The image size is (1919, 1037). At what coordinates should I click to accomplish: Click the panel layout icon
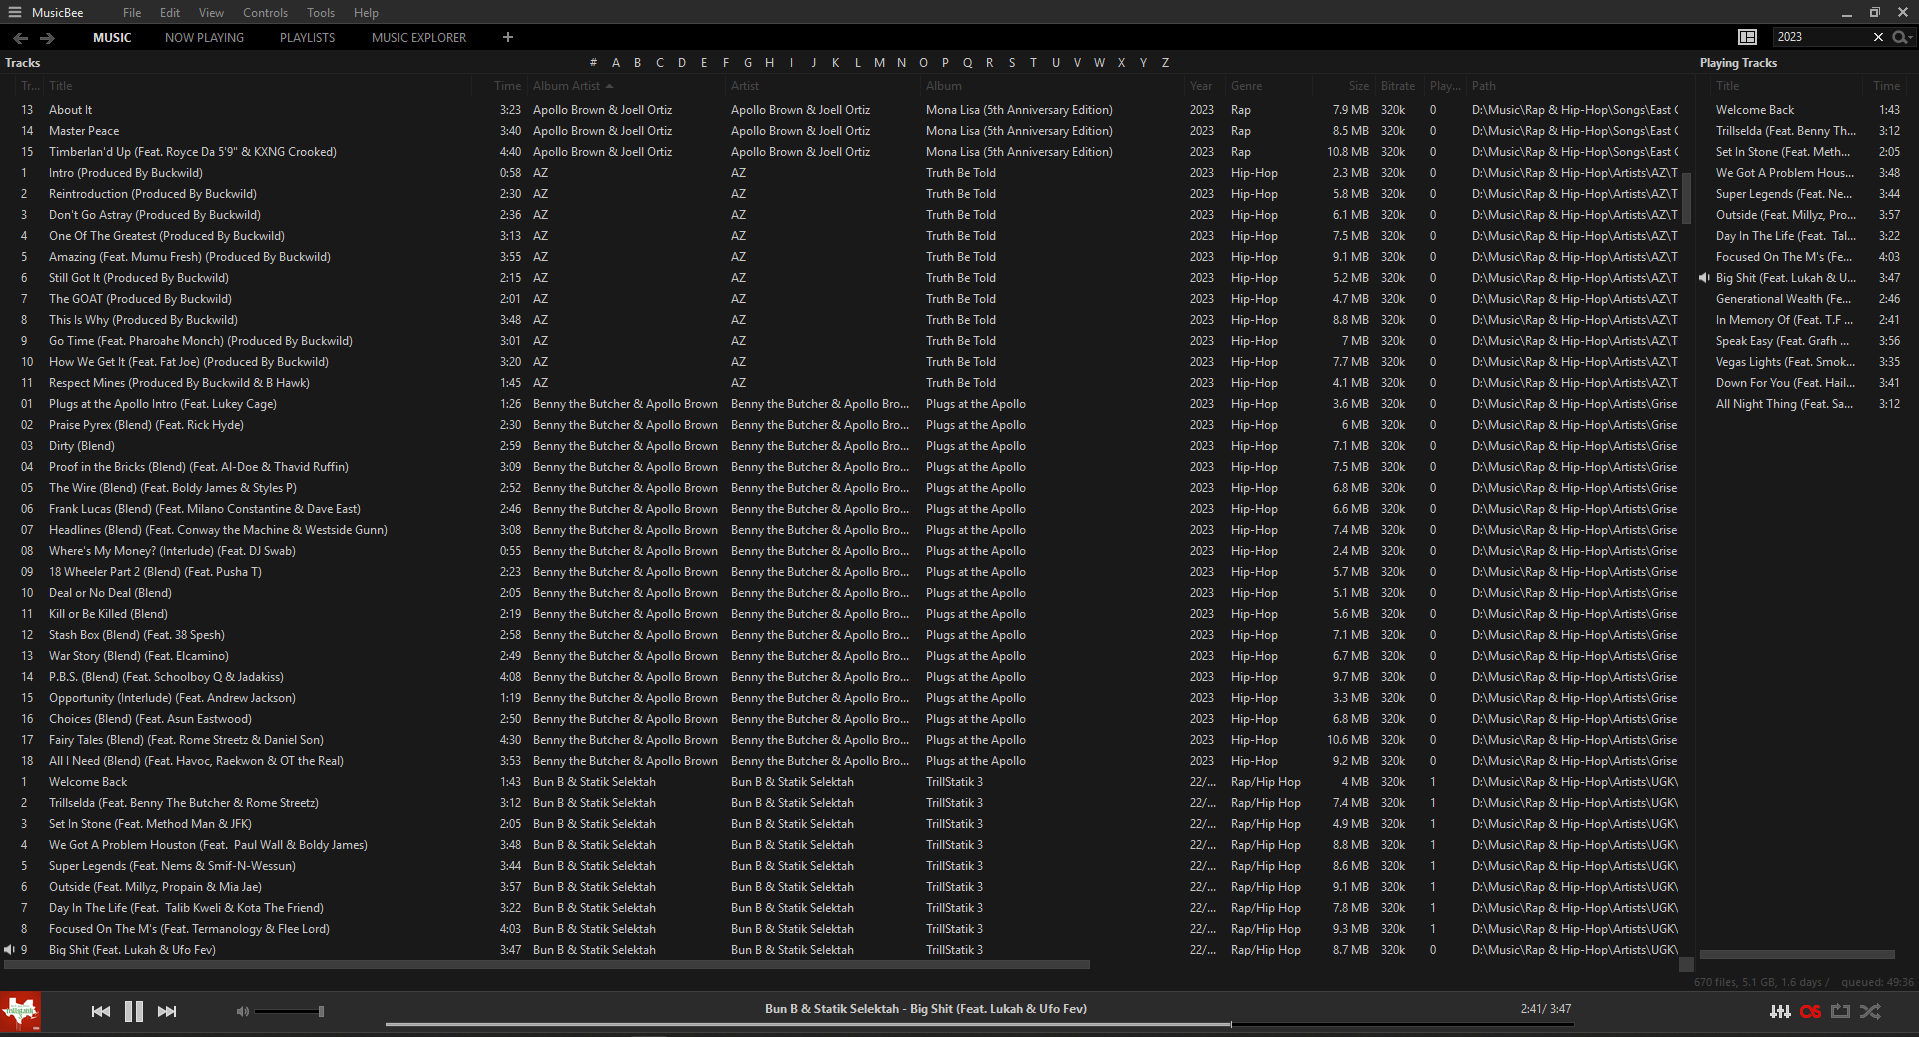tap(1747, 37)
